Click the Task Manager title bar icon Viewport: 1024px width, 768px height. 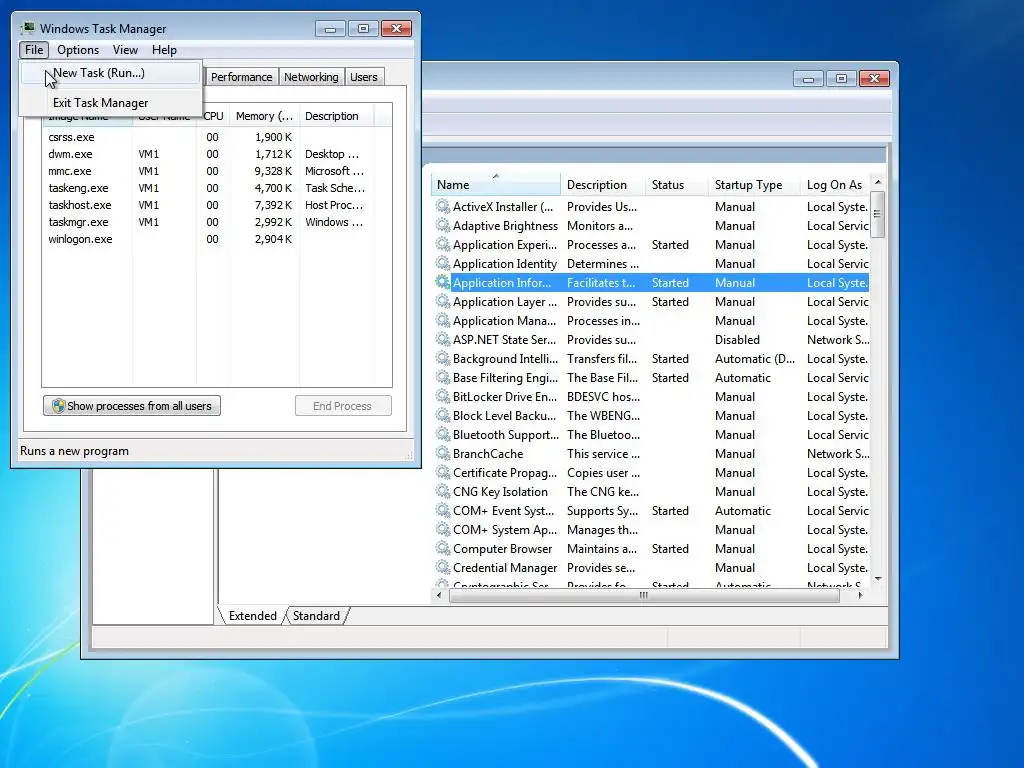27,28
